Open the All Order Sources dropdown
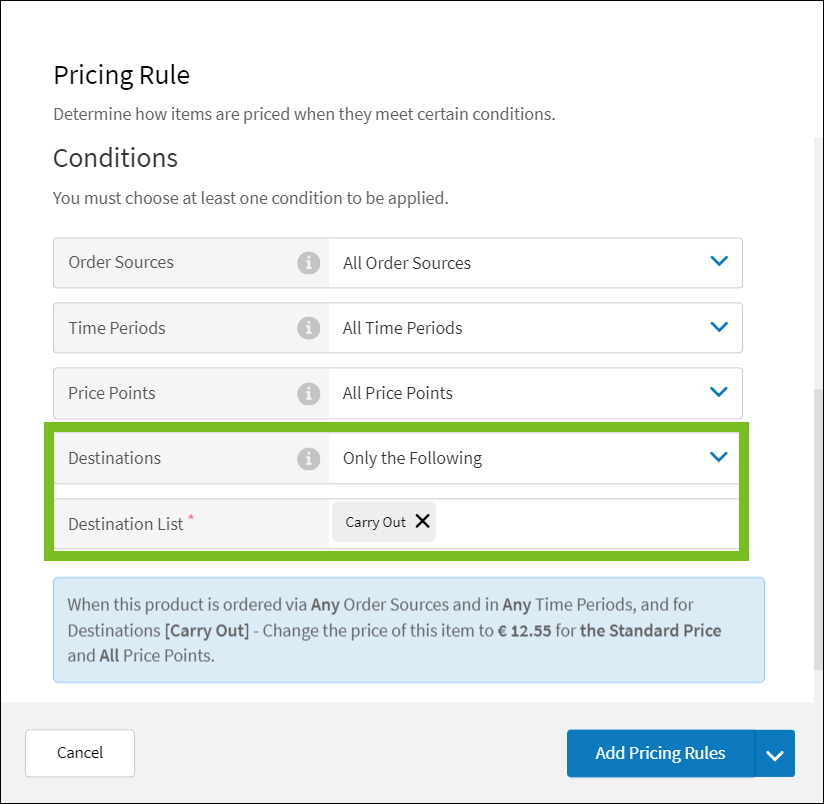The width and height of the screenshot is (824, 804). pos(535,262)
